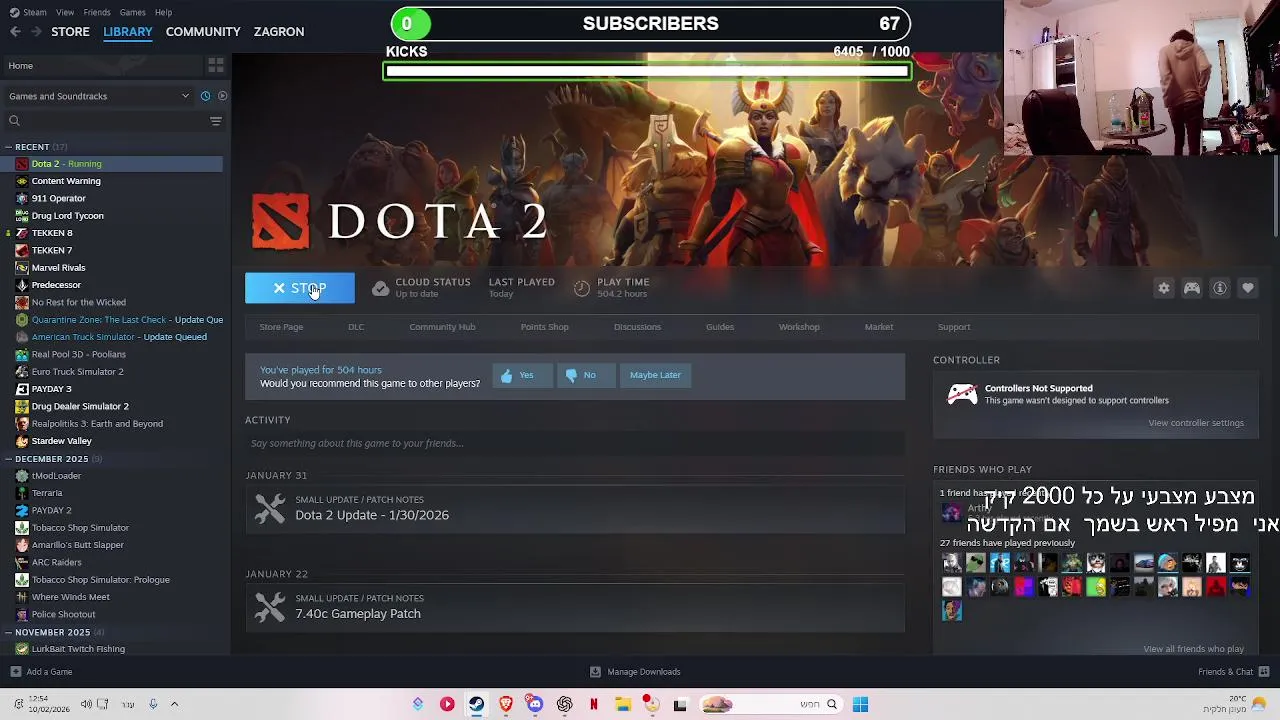Open the Games menu

click(x=132, y=12)
